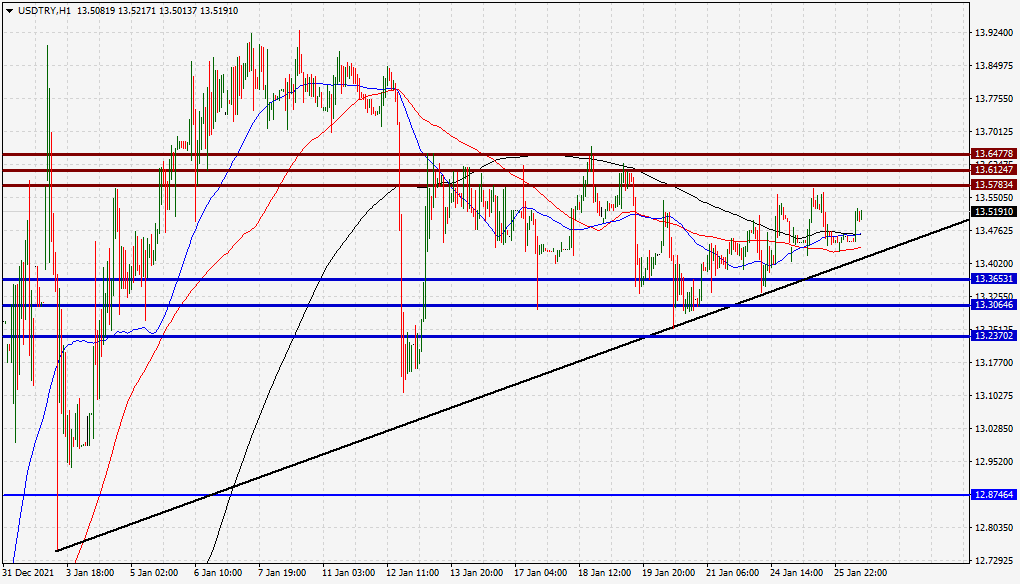Click the 13.47625 price scale value

pyautogui.click(x=994, y=231)
